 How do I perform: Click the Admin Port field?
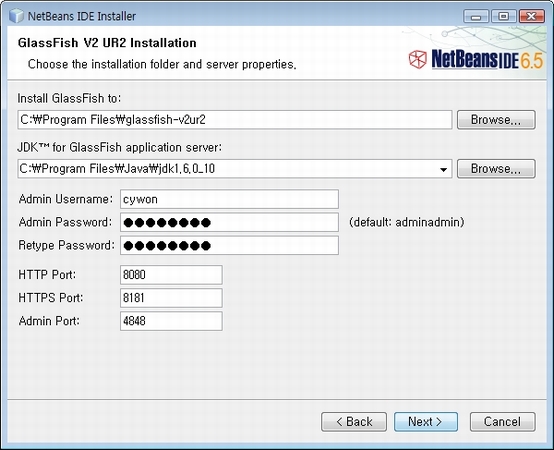pyautogui.click(x=171, y=321)
